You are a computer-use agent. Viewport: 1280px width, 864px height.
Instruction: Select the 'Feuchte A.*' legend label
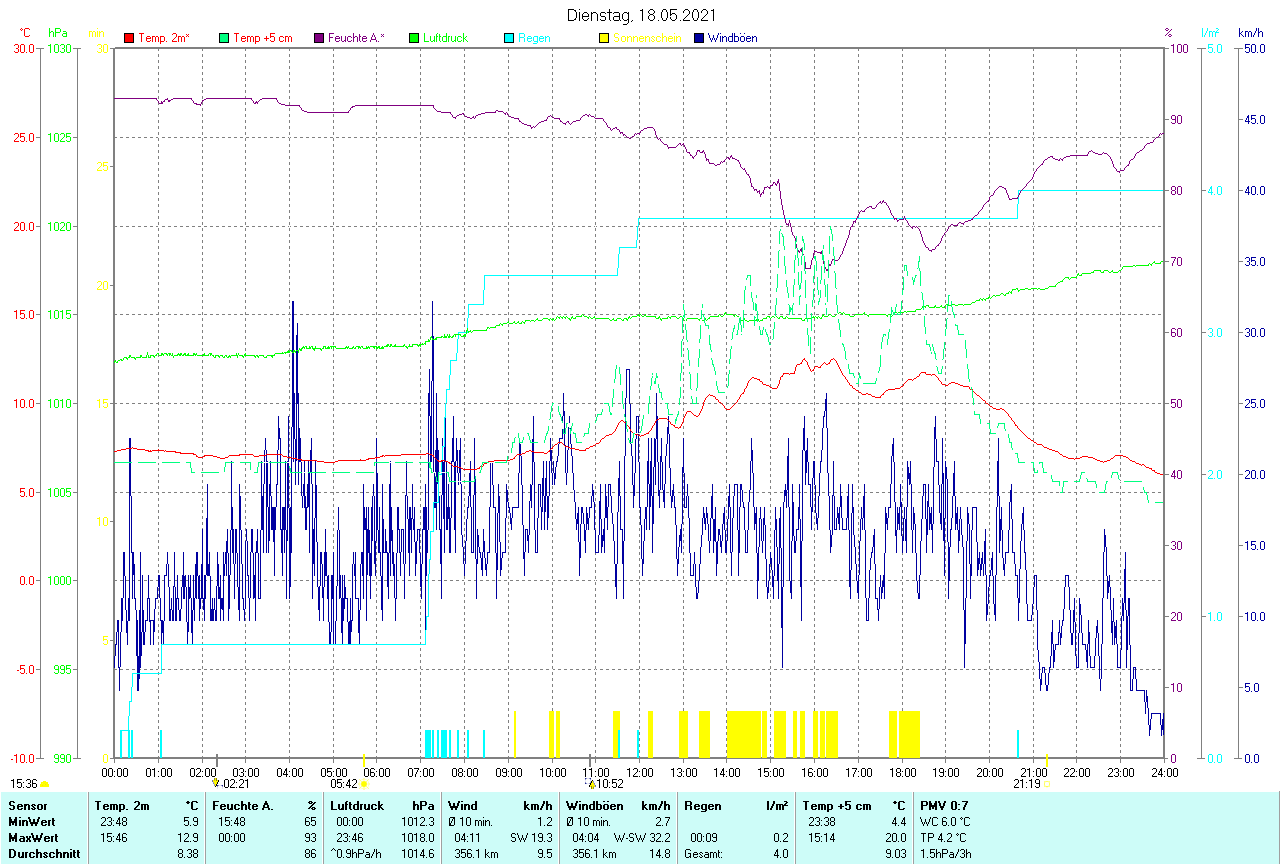(356, 38)
